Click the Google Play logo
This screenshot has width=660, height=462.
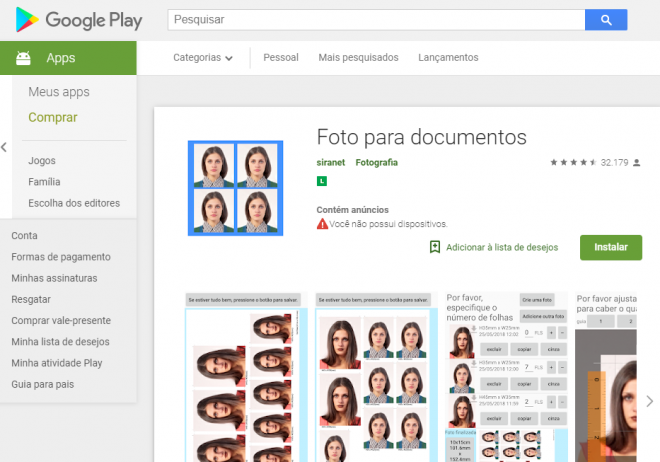click(x=79, y=20)
